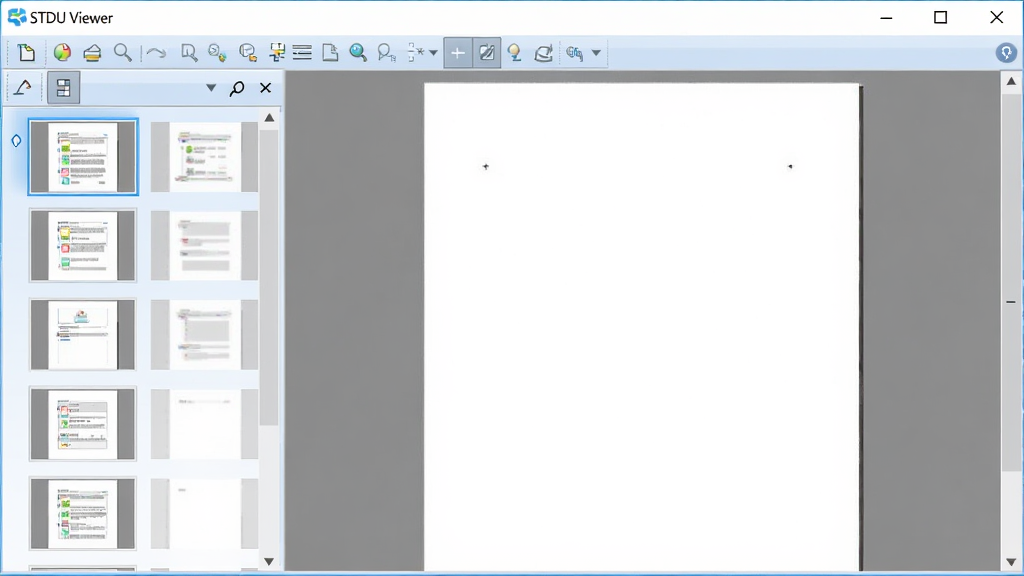Open the sidebar panel dropdown arrow
This screenshot has height=576, width=1024.
(211, 88)
